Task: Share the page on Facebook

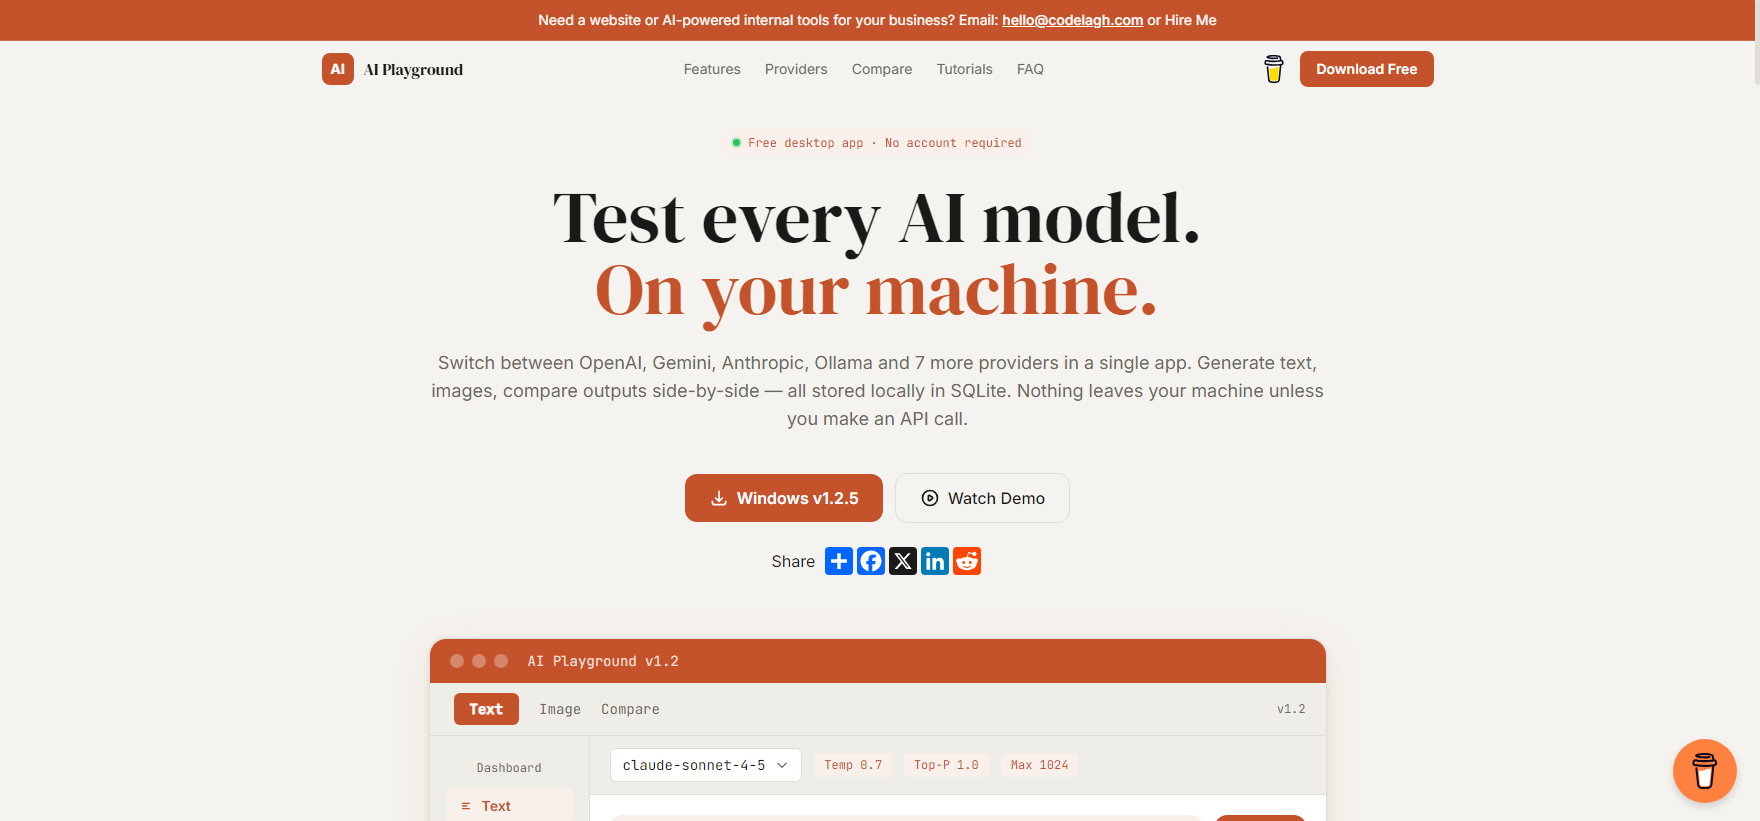Action: pos(871,561)
